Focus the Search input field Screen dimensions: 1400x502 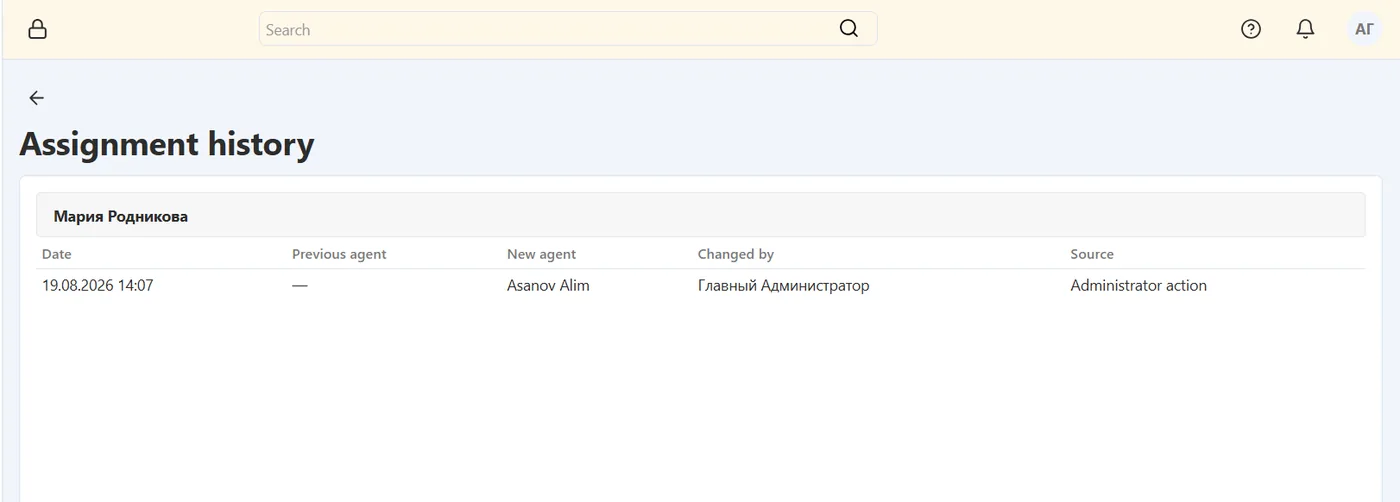[568, 29]
